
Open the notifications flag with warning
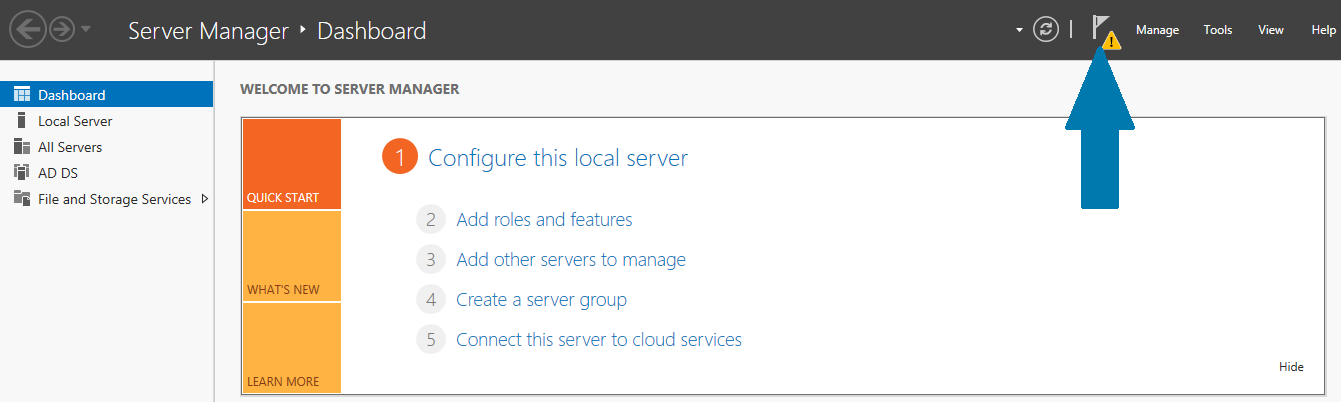click(x=1104, y=30)
